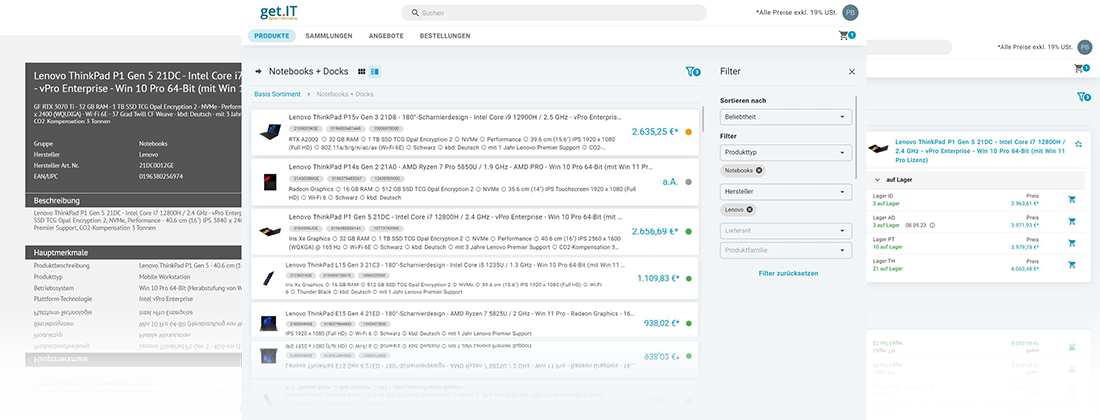Remove the Notebooks filter chip
This screenshot has width=1100, height=420.
pos(759,170)
